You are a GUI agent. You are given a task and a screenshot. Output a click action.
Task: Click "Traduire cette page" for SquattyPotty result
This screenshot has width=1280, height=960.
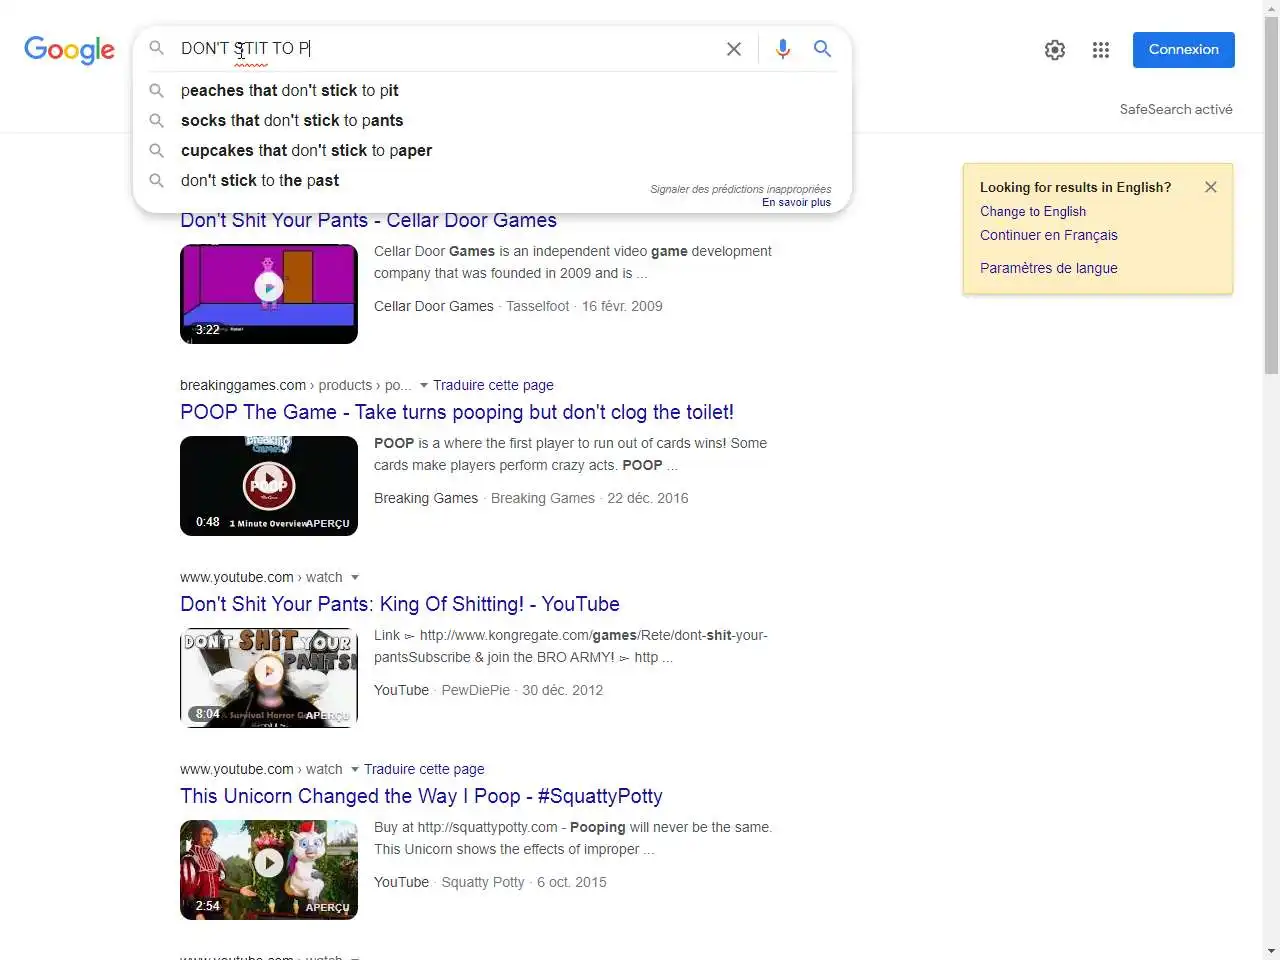(x=424, y=769)
